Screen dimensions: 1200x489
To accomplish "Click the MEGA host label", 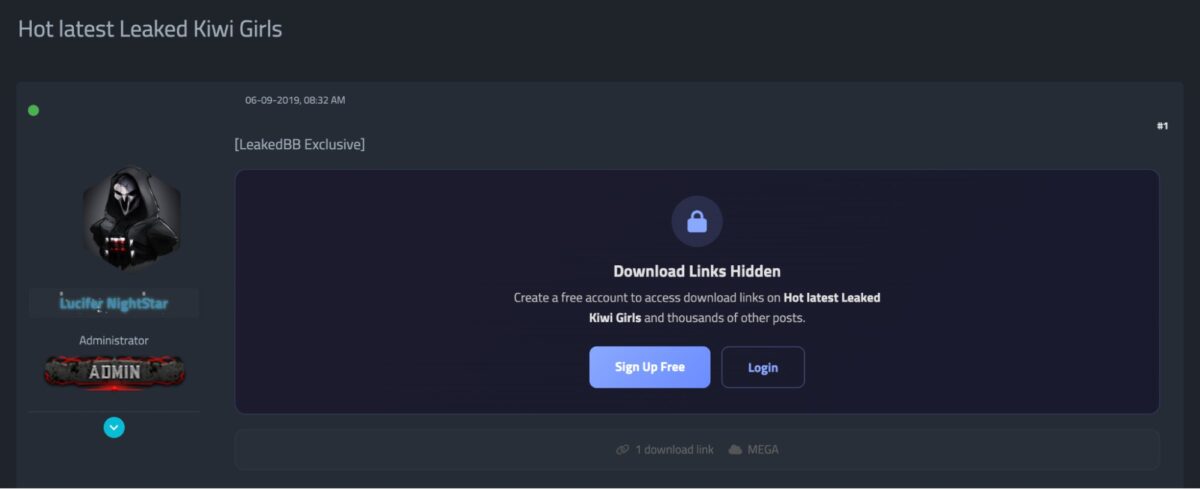I will click(763, 450).
